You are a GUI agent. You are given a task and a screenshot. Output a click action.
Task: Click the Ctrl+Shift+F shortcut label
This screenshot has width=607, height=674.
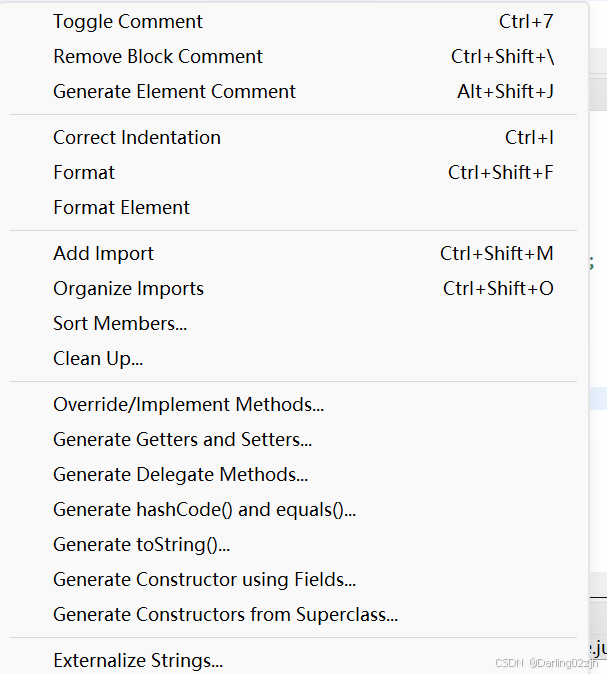pos(500,172)
